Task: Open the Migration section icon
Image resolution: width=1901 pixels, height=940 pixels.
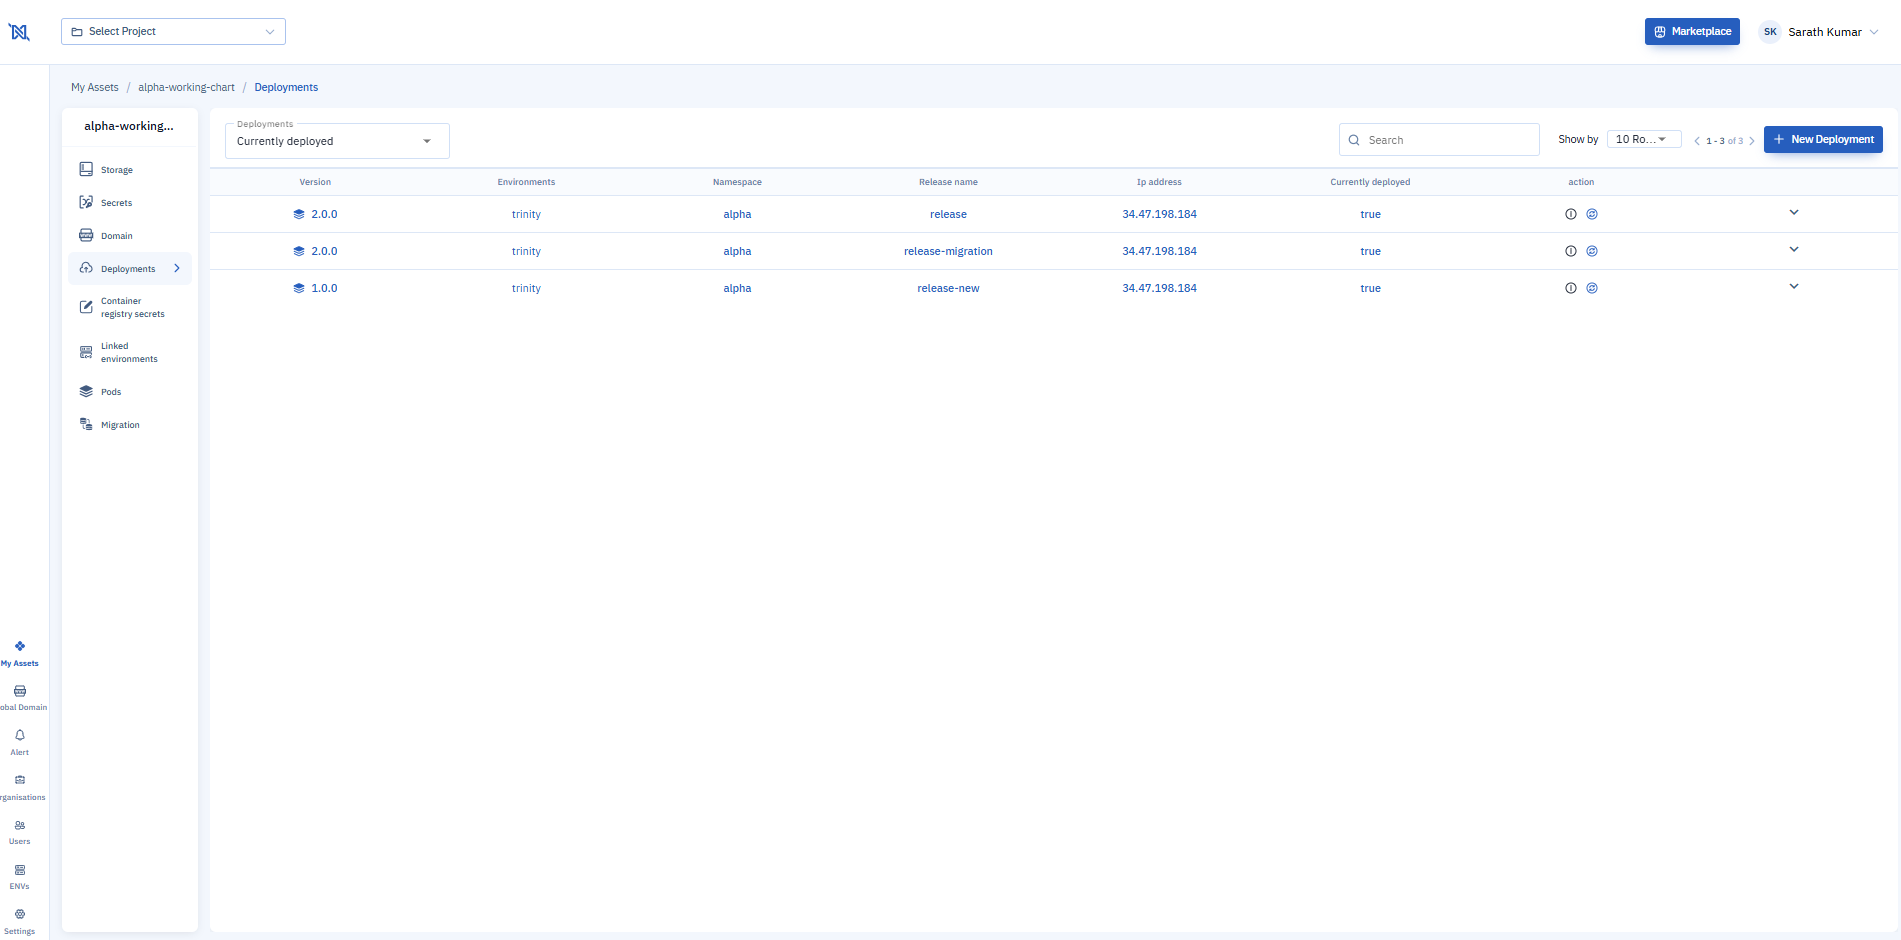Action: pos(86,424)
